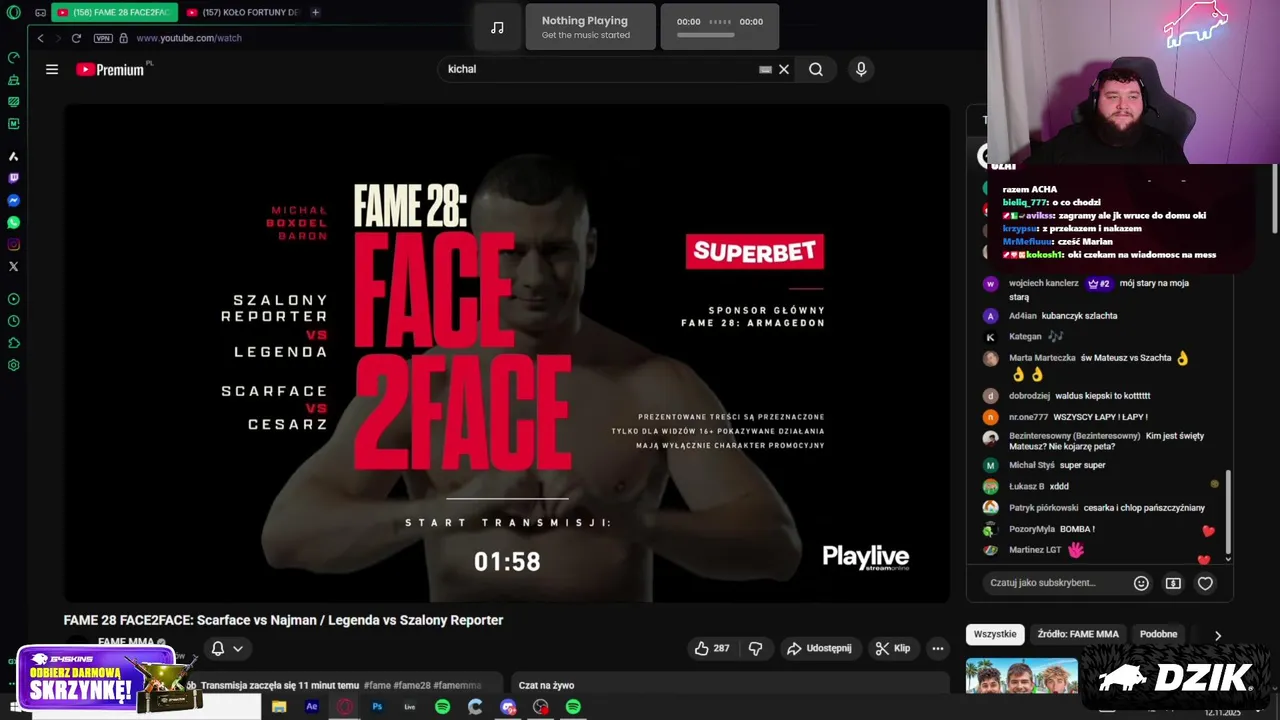This screenshot has width=1280, height=720.
Task: Open File Explorer from the taskbar
Action: click(x=279, y=707)
